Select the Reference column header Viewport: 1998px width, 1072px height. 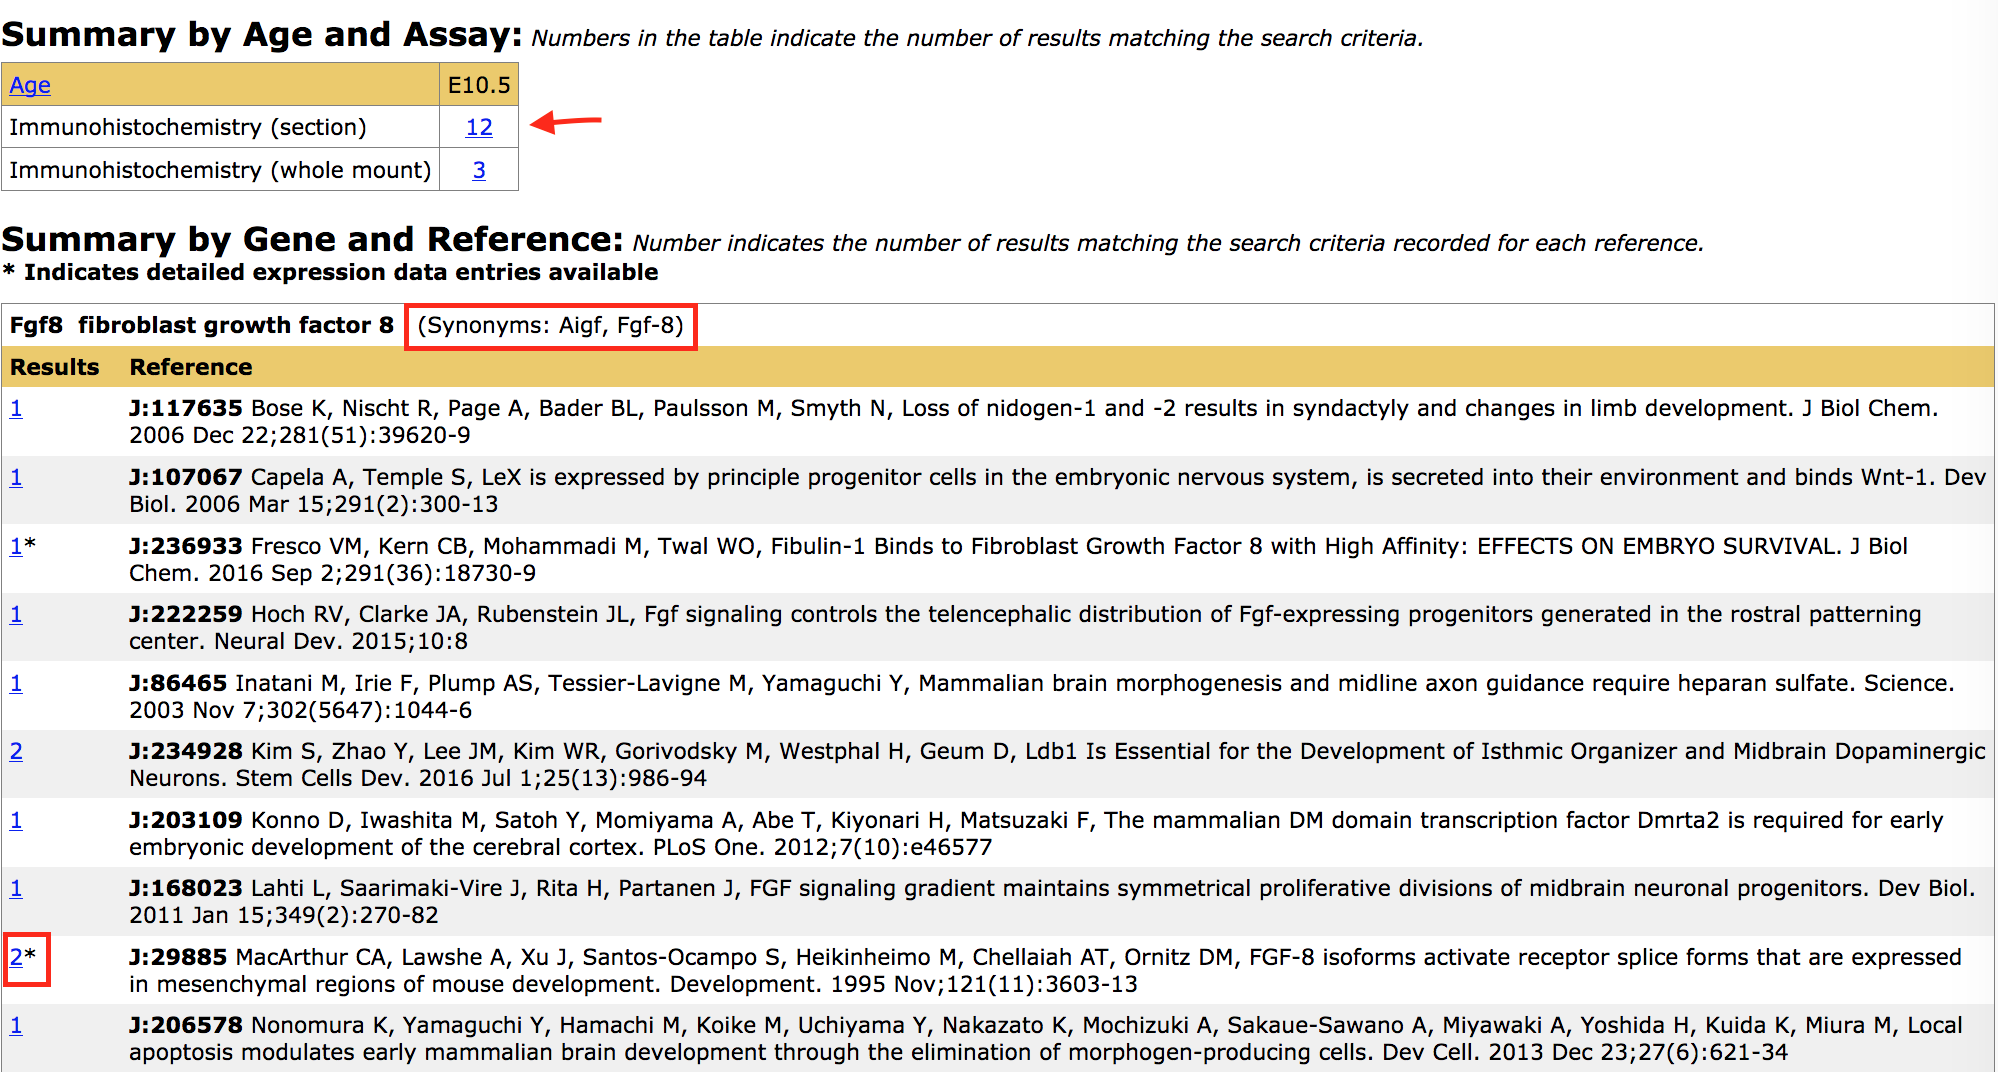(191, 367)
